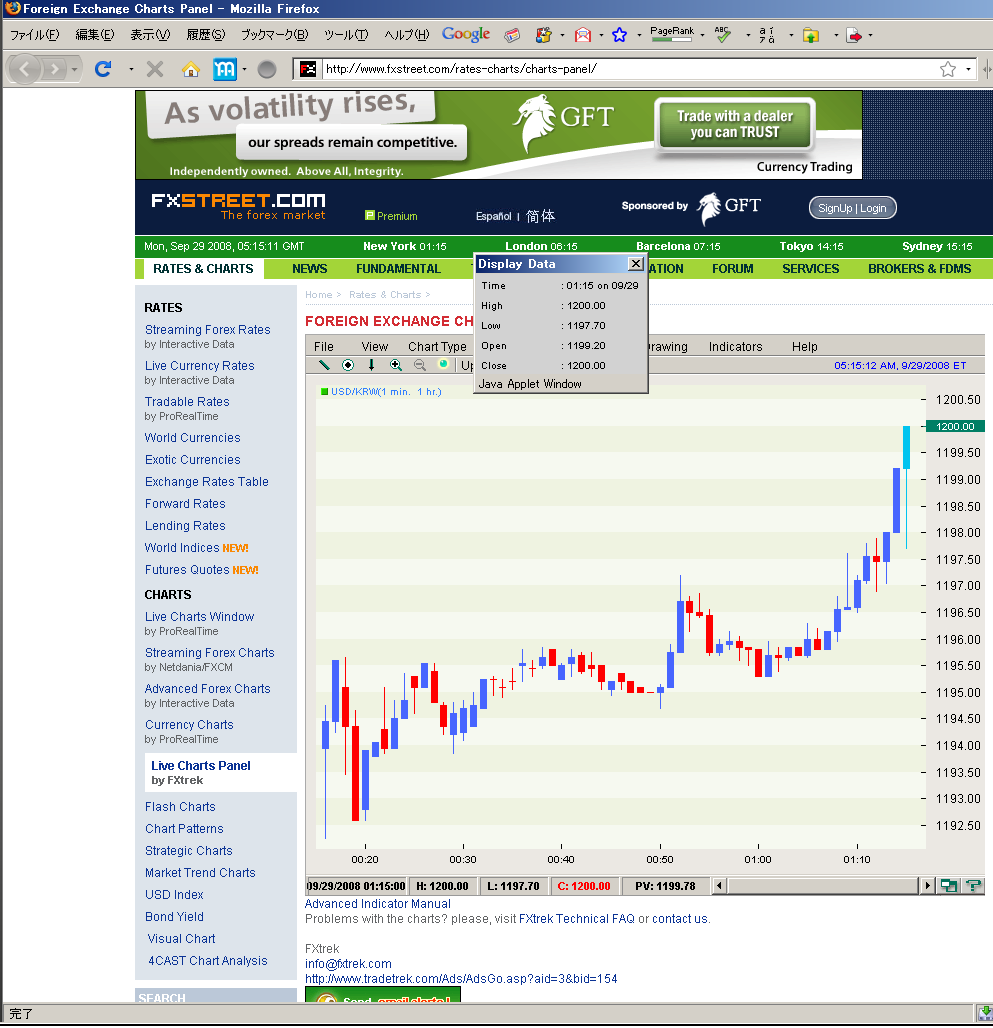993x1028 pixels.
Task: Open the chart applet Help menu
Action: (x=804, y=346)
